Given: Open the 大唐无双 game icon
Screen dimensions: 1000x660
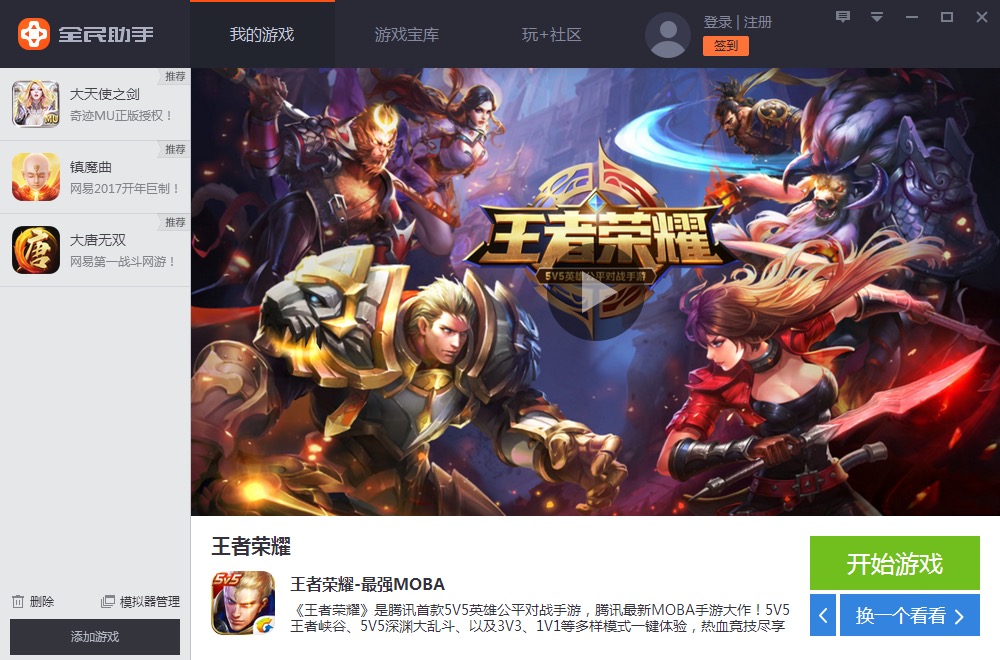Looking at the screenshot, I should pyautogui.click(x=36, y=250).
